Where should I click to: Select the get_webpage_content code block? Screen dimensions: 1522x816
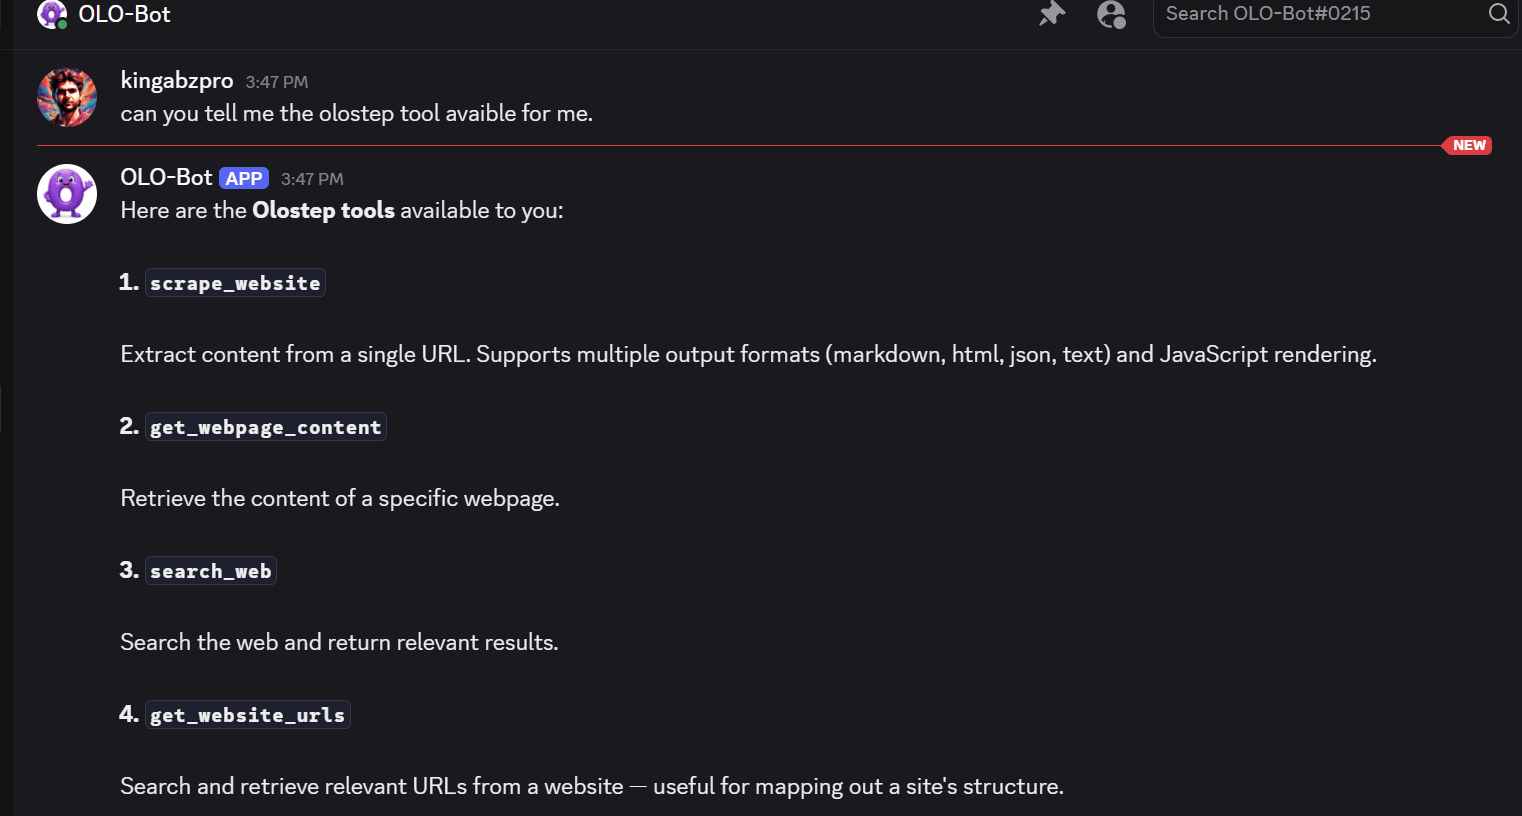[266, 427]
